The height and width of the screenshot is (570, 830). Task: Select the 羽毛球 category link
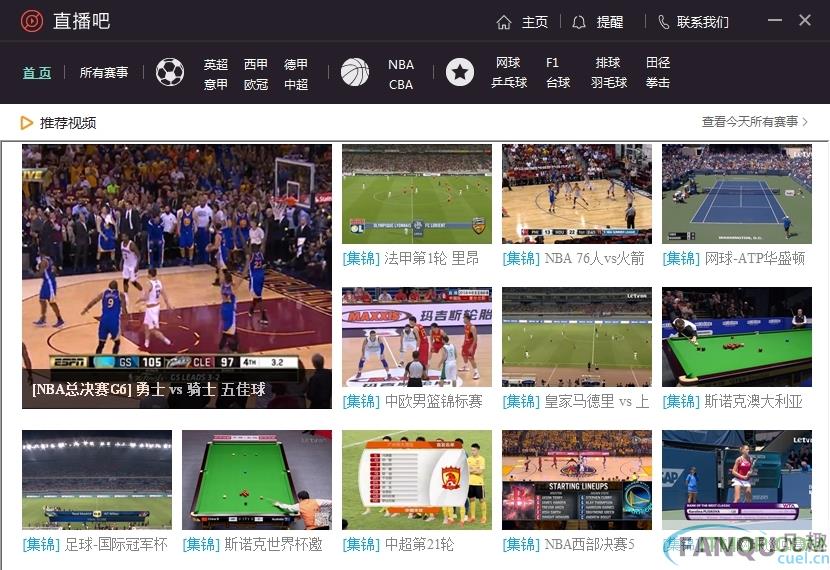pyautogui.click(x=609, y=83)
